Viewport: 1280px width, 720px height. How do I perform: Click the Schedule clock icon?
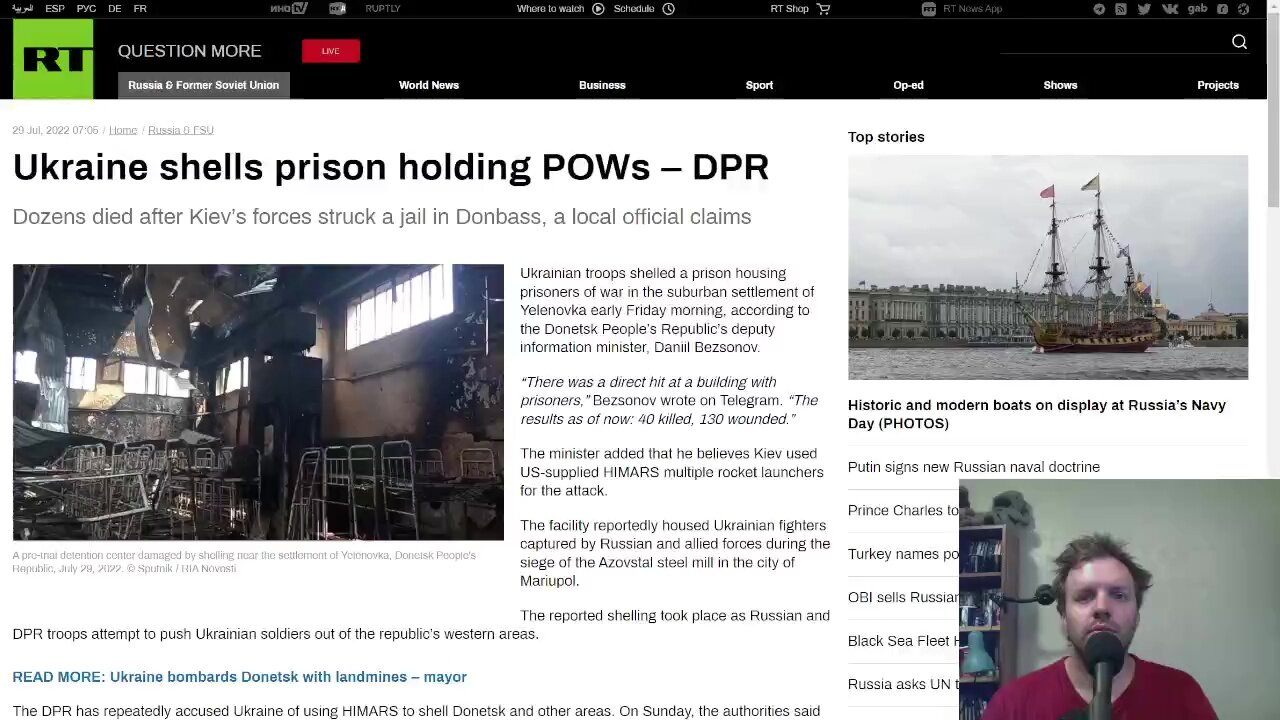point(669,9)
